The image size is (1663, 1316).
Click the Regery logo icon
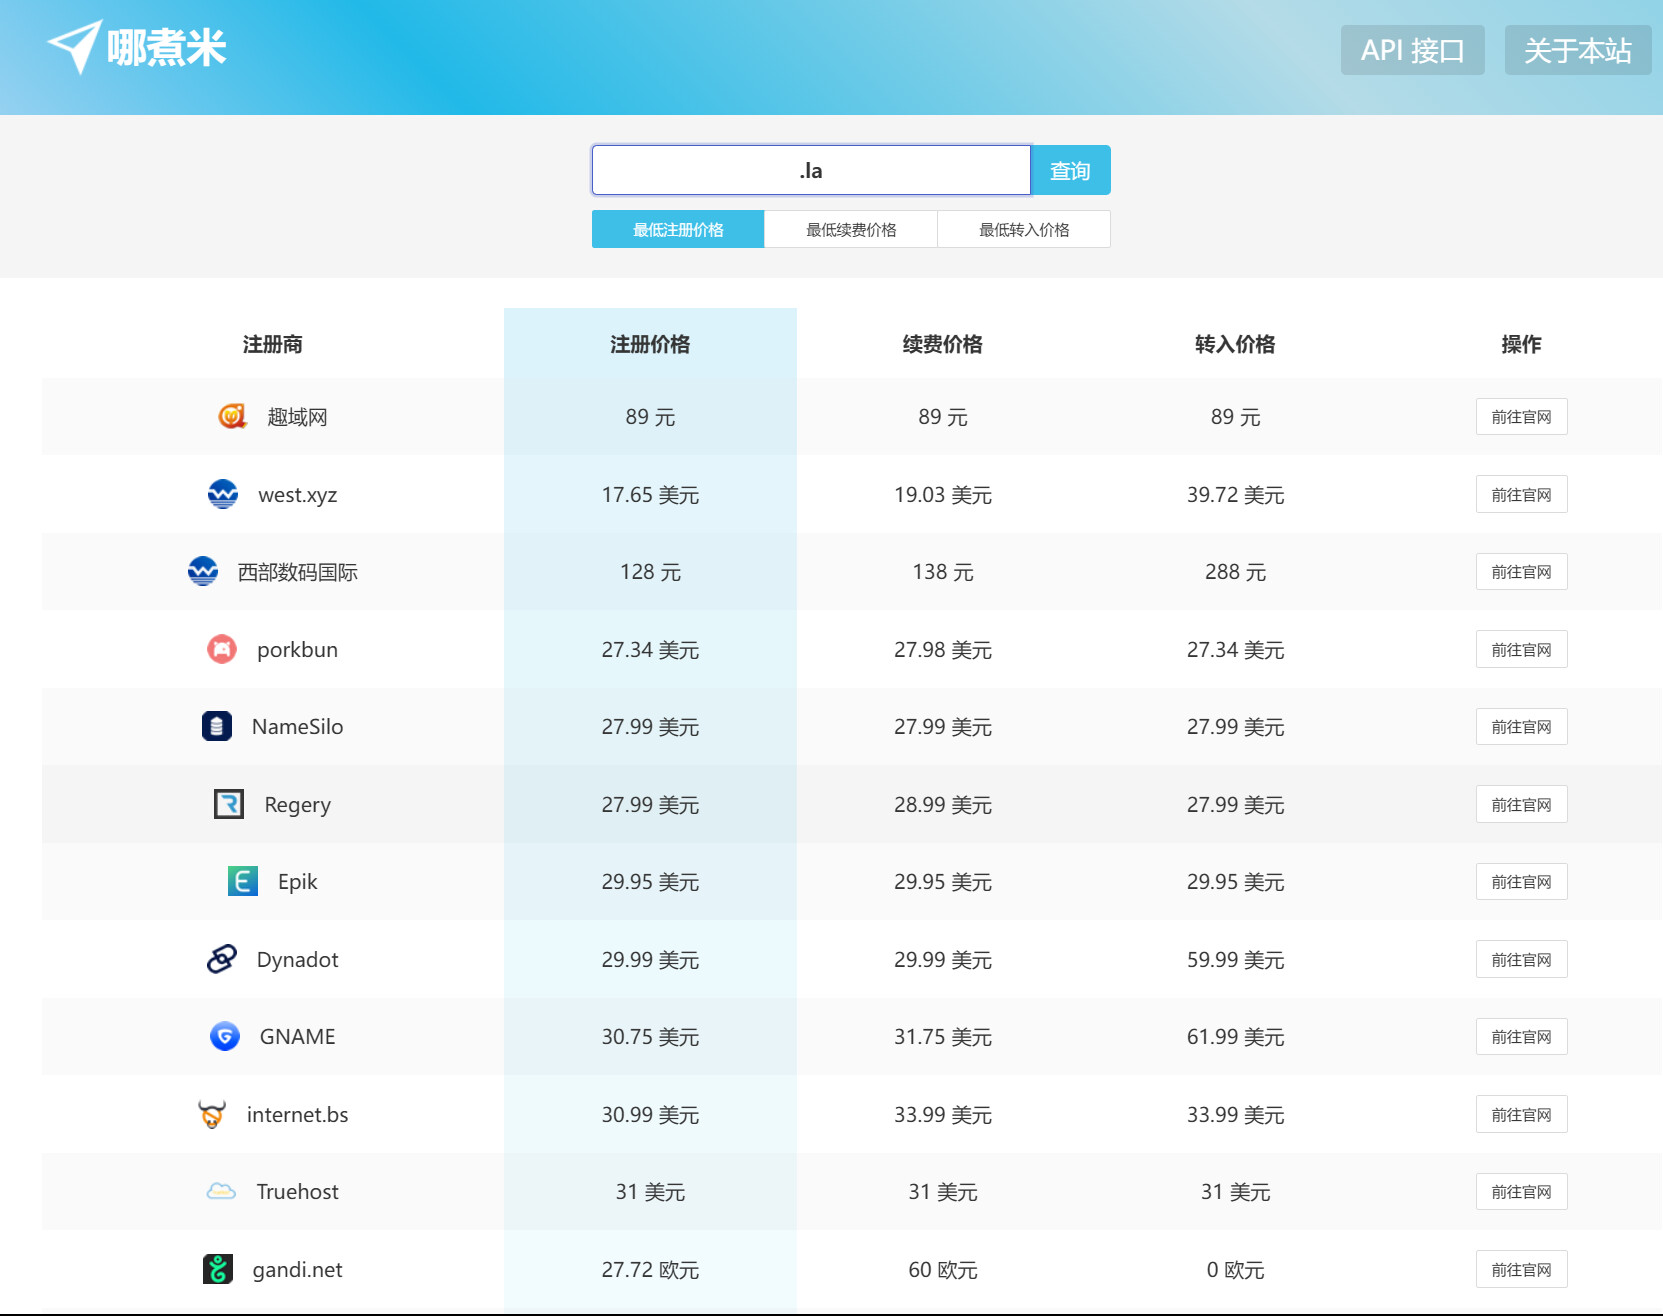229,804
